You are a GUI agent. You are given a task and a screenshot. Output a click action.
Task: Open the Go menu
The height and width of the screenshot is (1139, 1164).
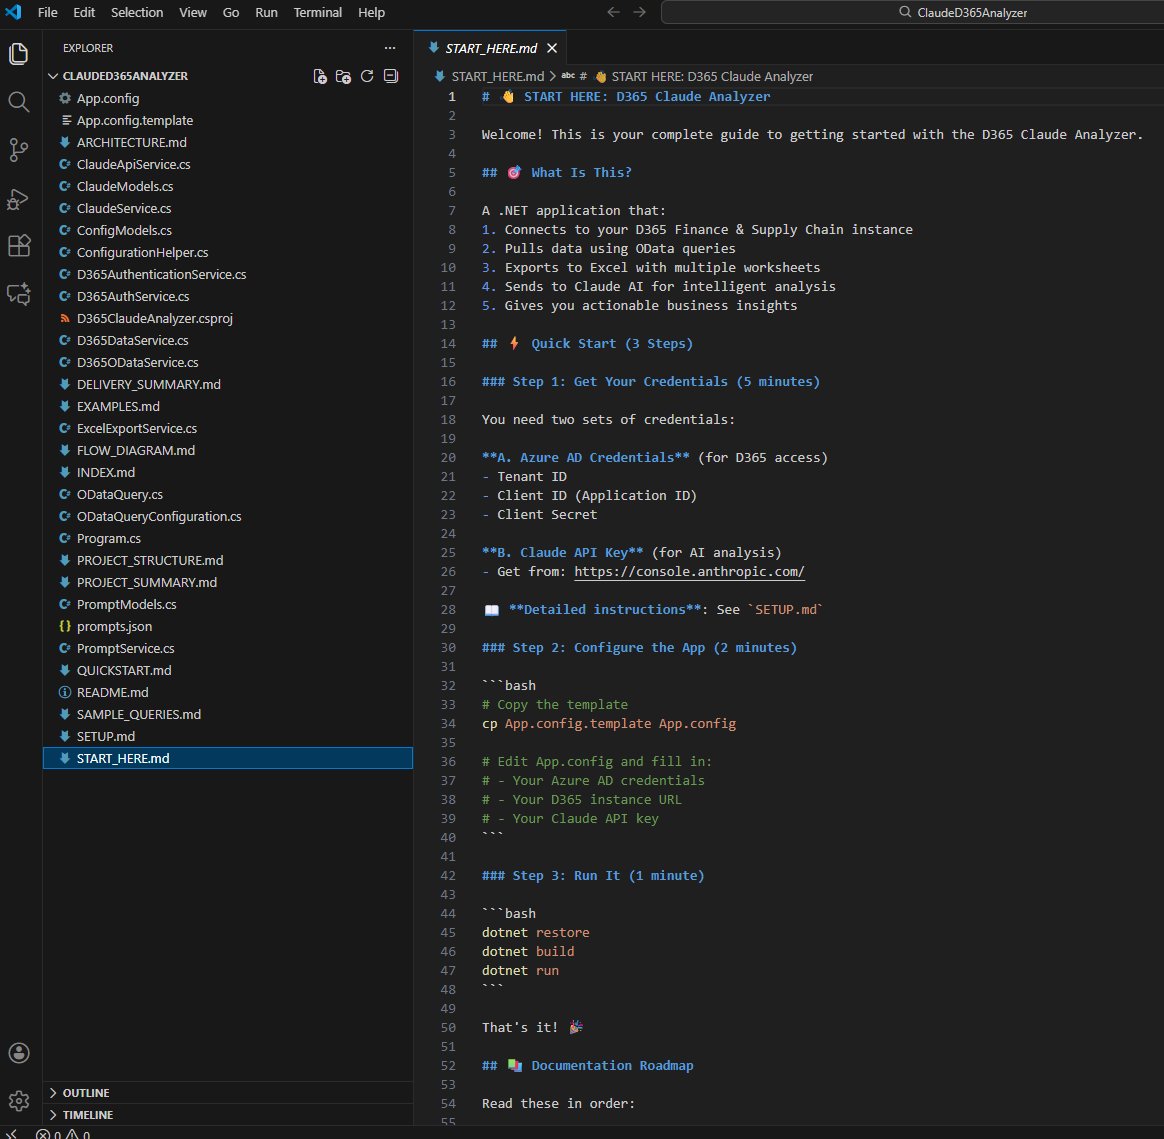point(231,13)
